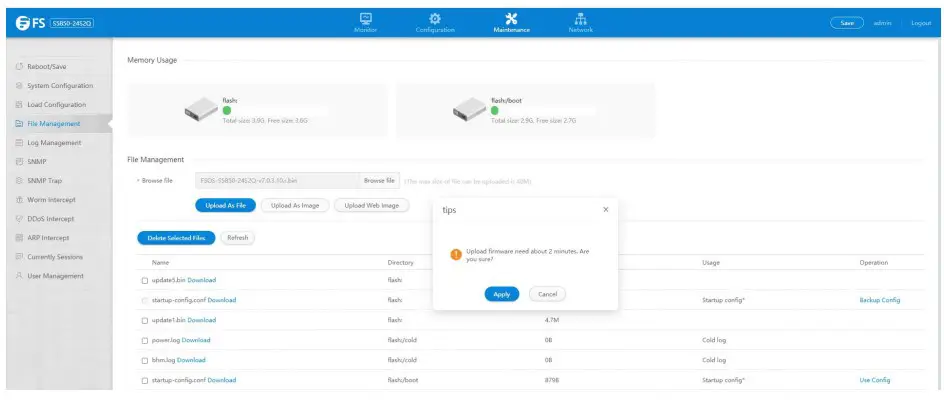Viewport: 944px width, 416px height.
Task: Open the Monitor section icon
Action: click(366, 19)
